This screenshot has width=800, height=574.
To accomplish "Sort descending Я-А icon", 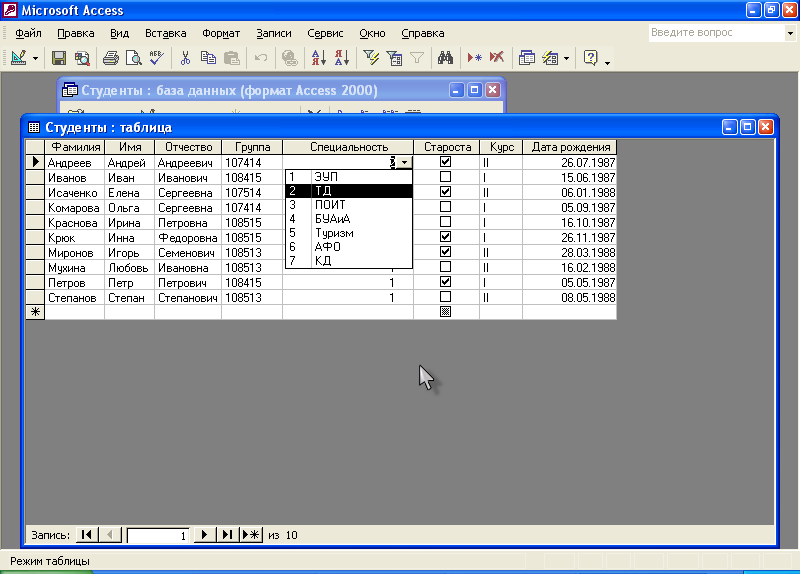I will pos(342,58).
